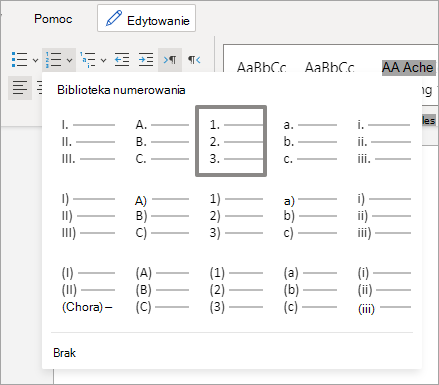Choose the (i) (ii) (iii) numbering format
The height and width of the screenshot is (385, 439).
tap(384, 290)
